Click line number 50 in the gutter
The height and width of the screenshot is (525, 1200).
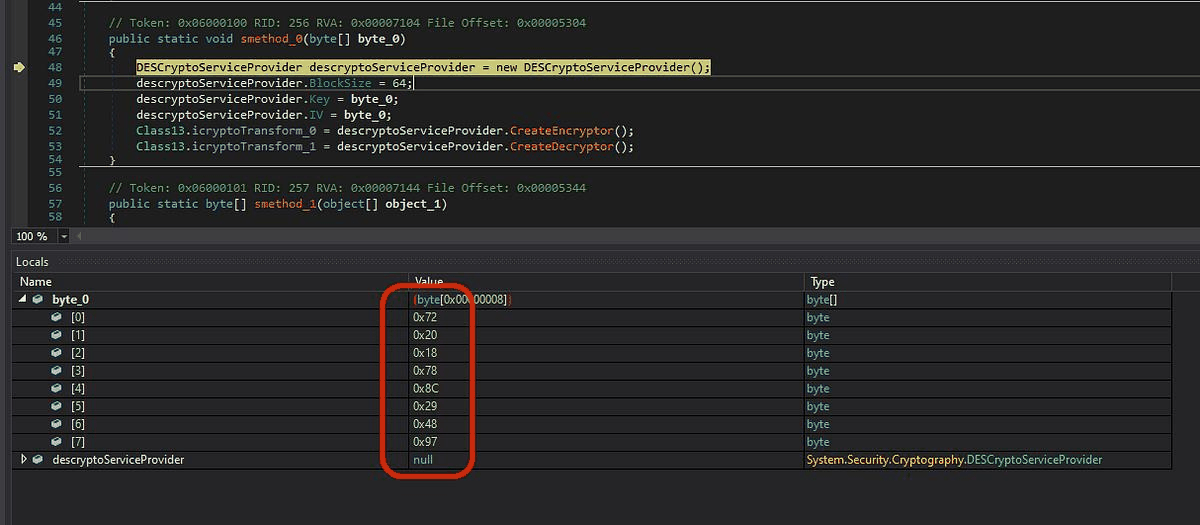pyautogui.click(x=55, y=99)
